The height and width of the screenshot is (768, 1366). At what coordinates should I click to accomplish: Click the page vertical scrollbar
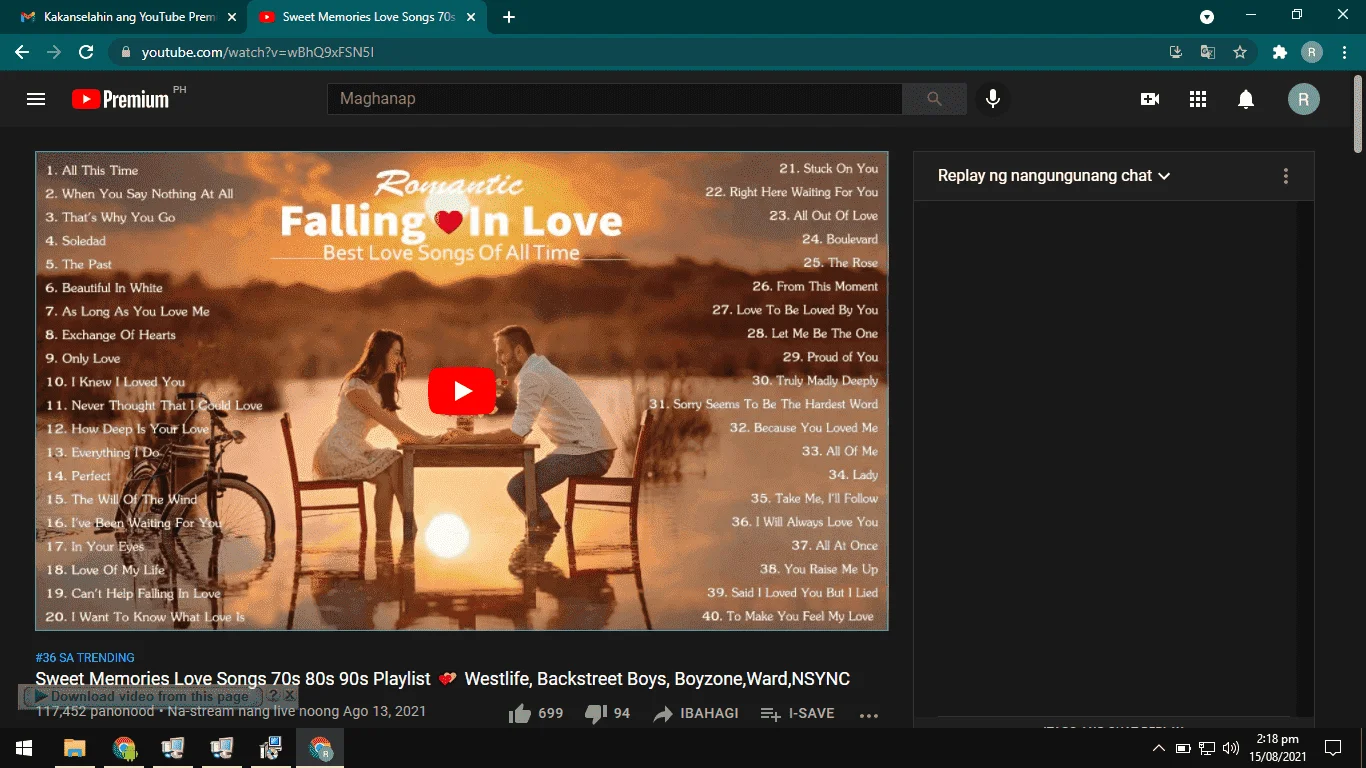point(1358,113)
